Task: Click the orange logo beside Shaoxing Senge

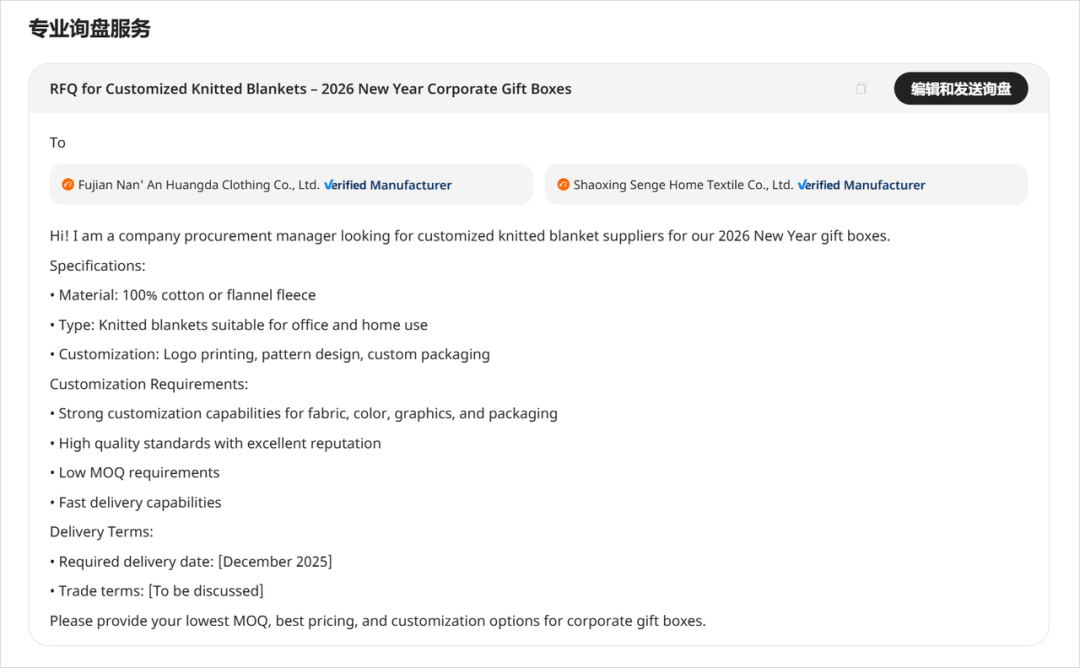Action: click(563, 185)
